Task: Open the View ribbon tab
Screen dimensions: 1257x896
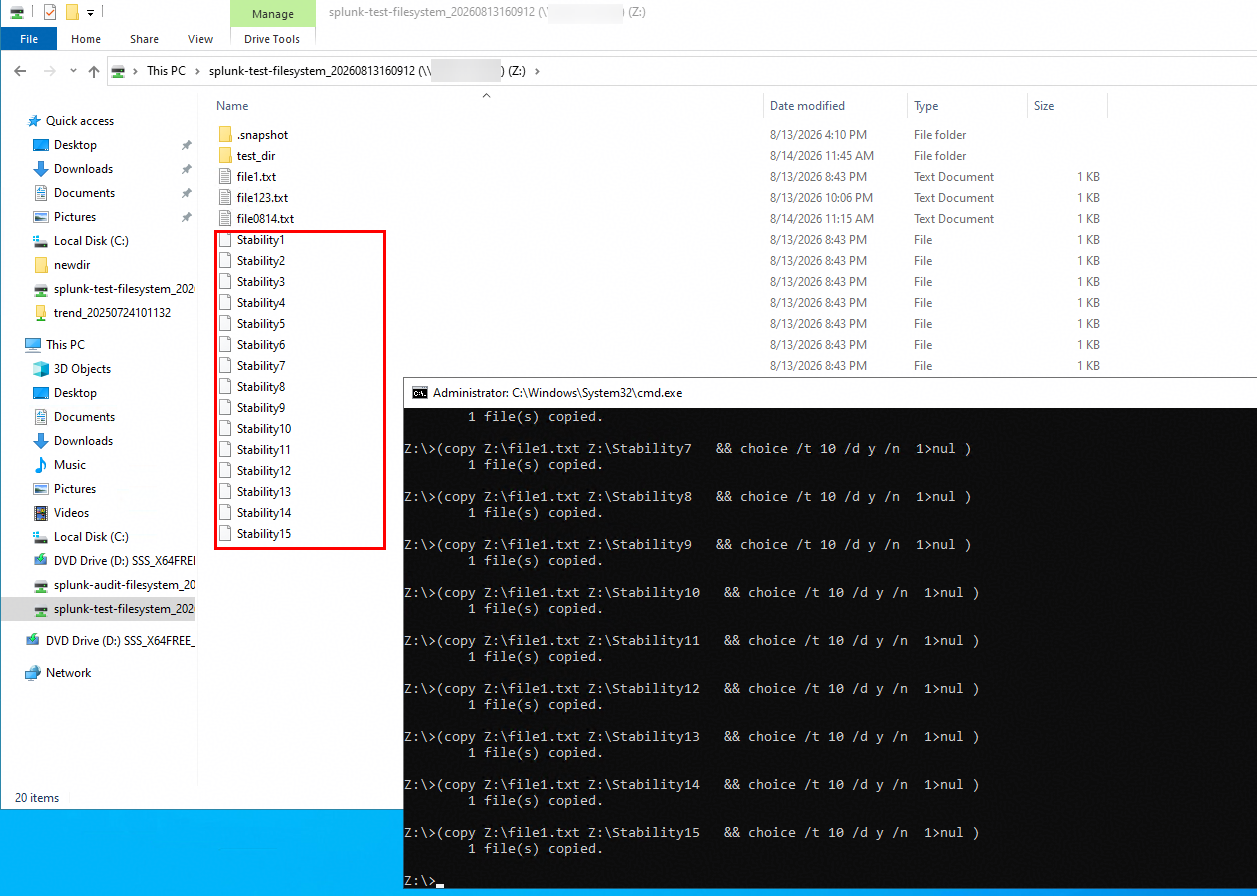Action: tap(200, 39)
